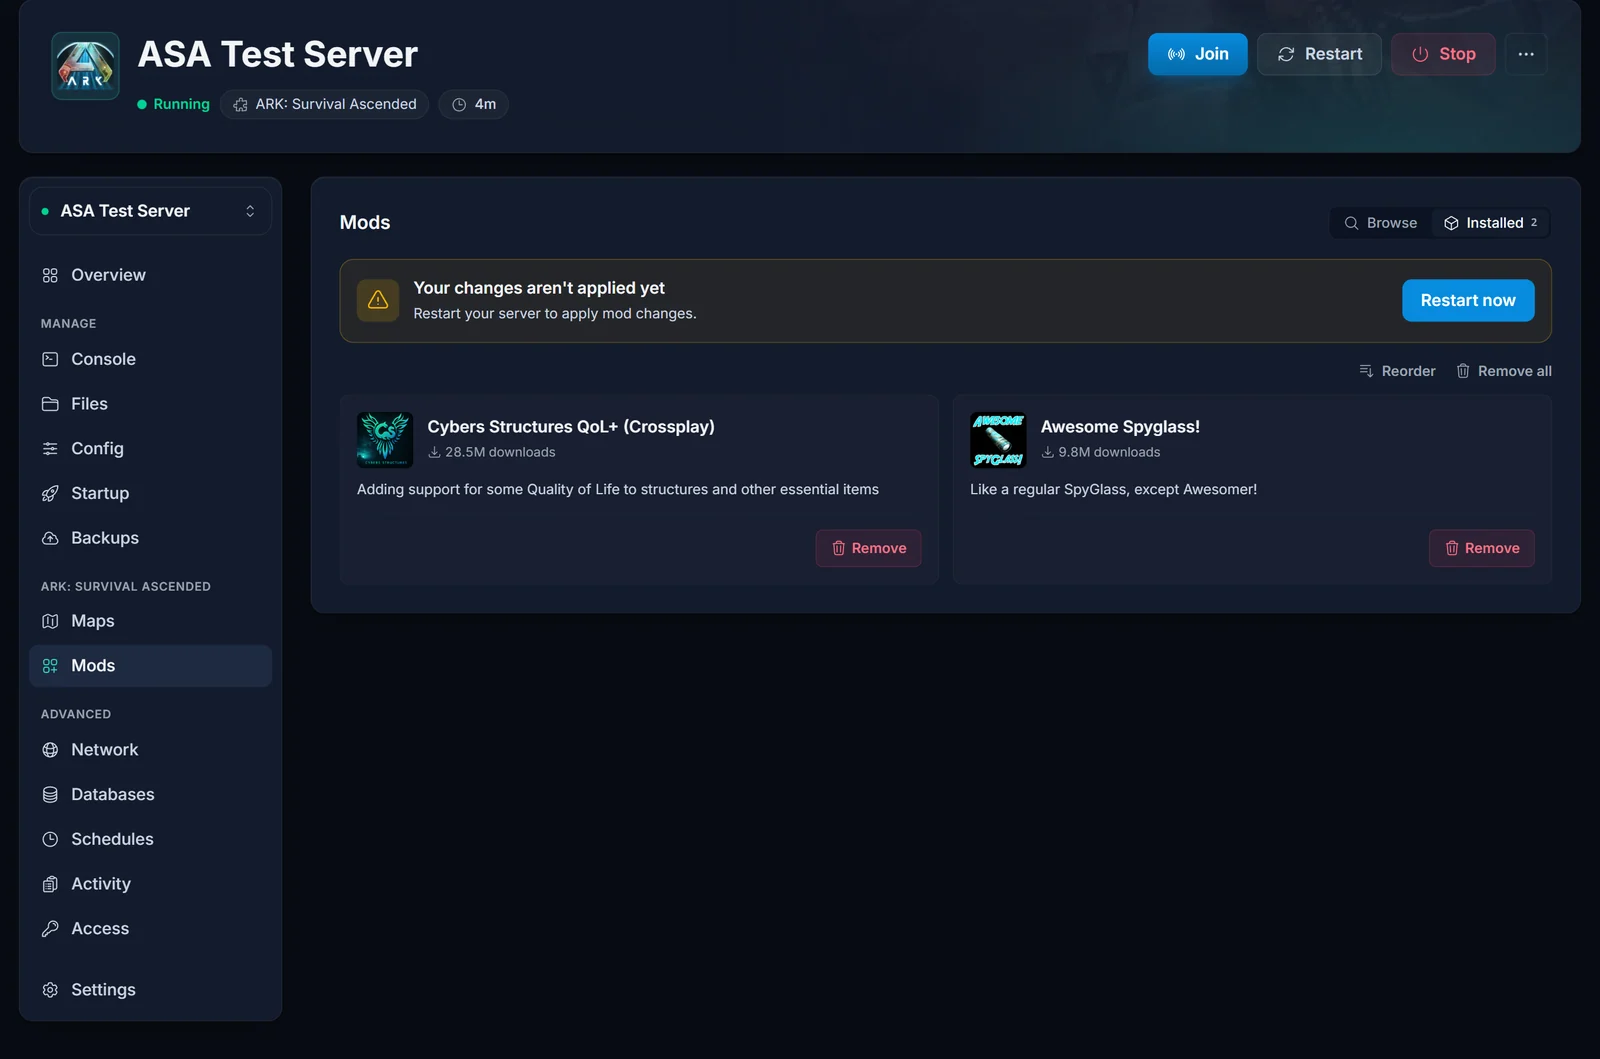Open the Maps section
The width and height of the screenshot is (1600, 1059).
[x=150, y=621]
